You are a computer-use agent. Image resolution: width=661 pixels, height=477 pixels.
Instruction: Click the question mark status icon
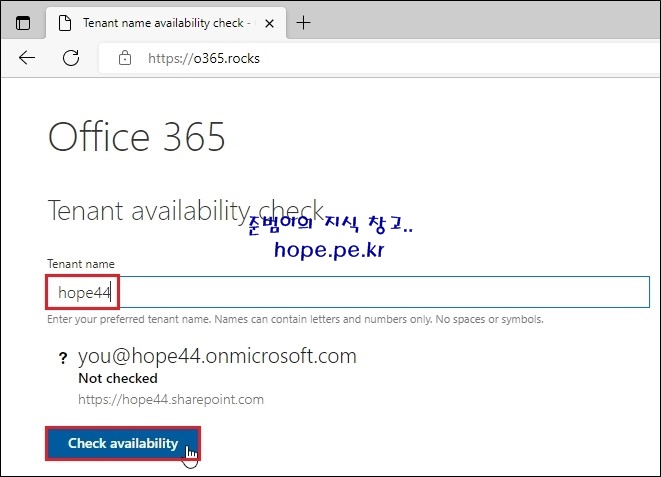tap(63, 358)
